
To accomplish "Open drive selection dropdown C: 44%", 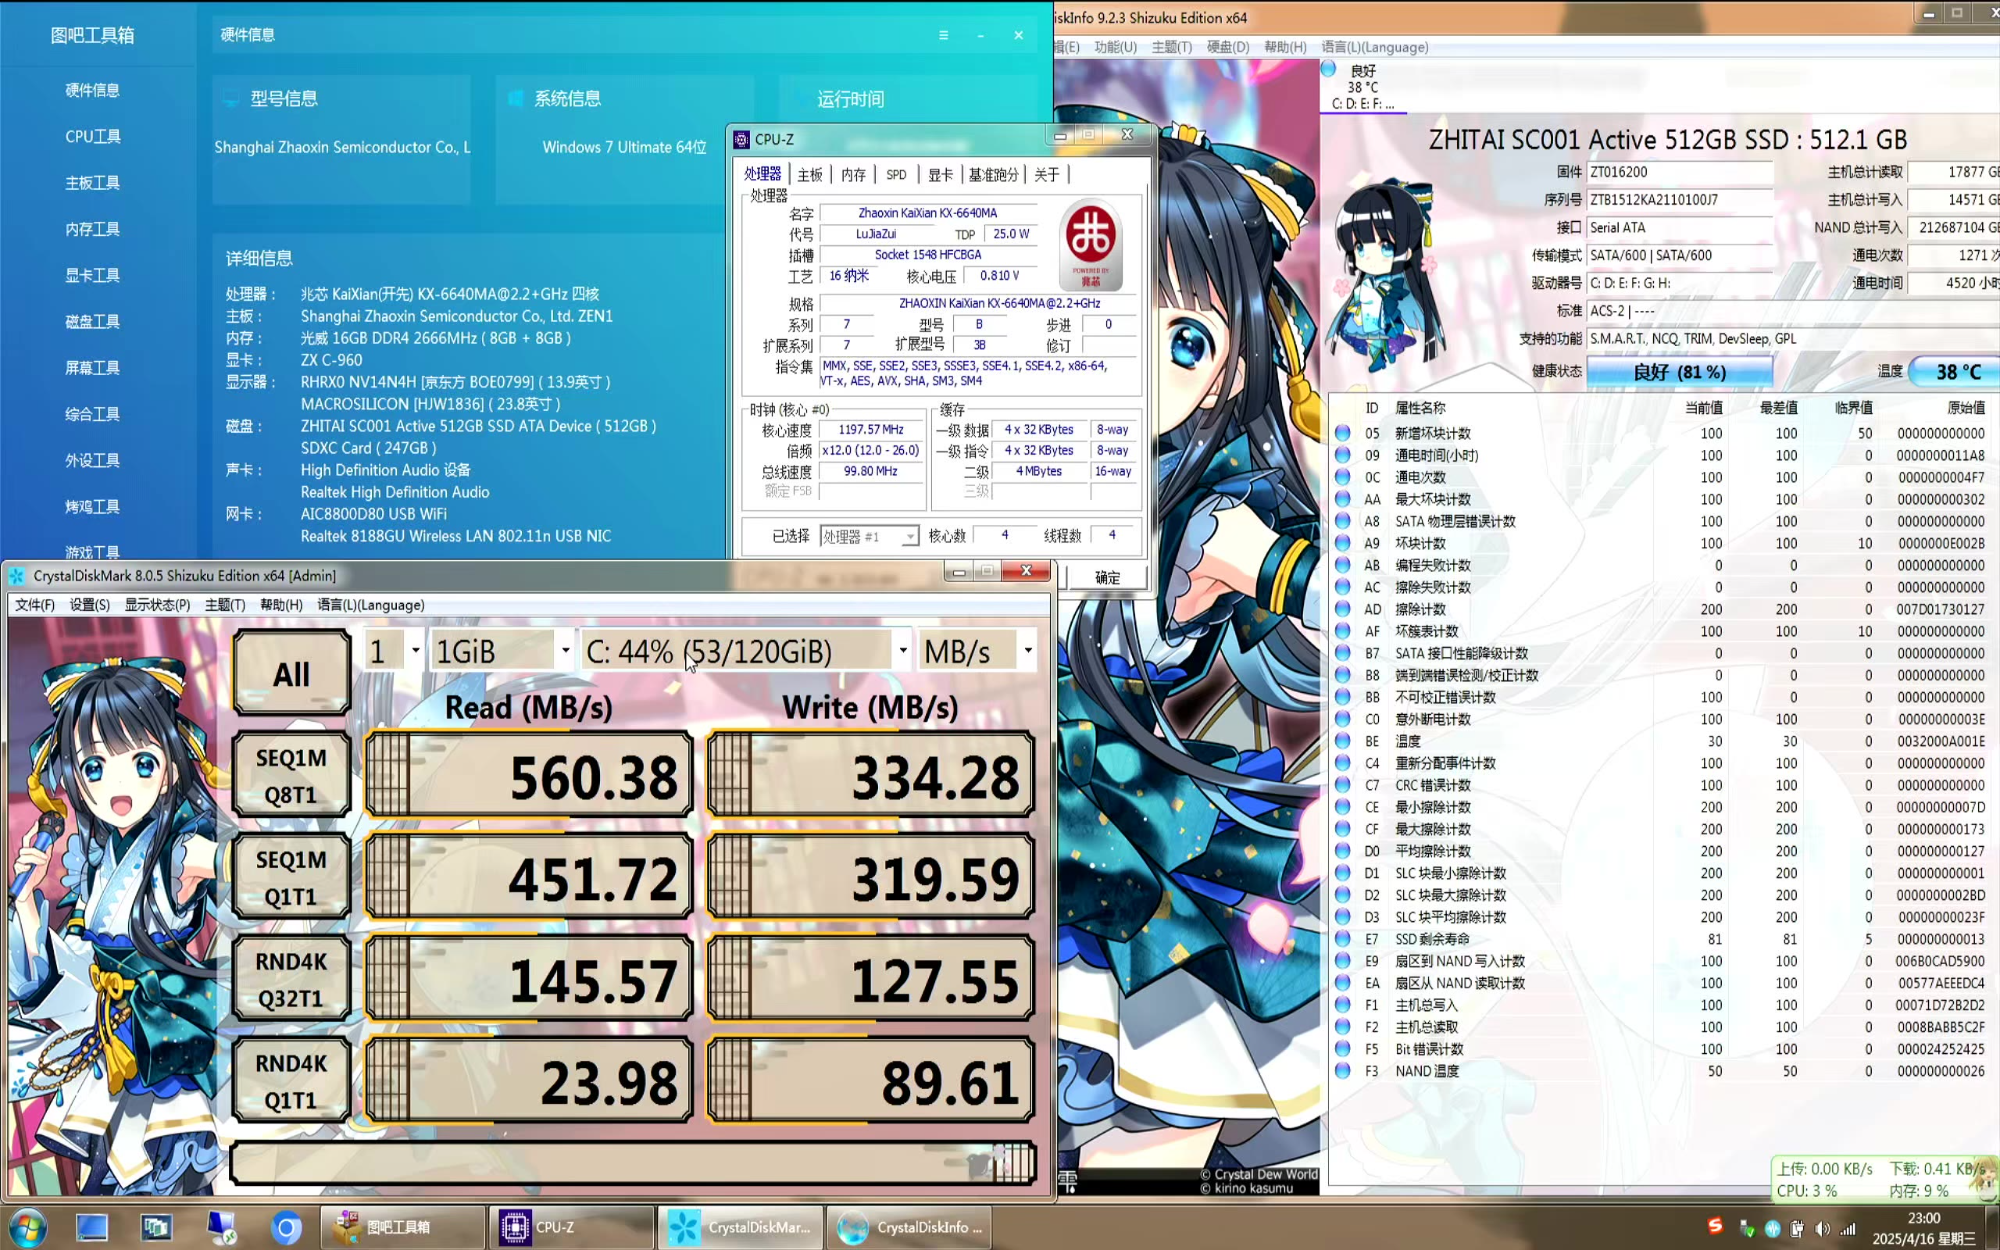I will [x=746, y=651].
